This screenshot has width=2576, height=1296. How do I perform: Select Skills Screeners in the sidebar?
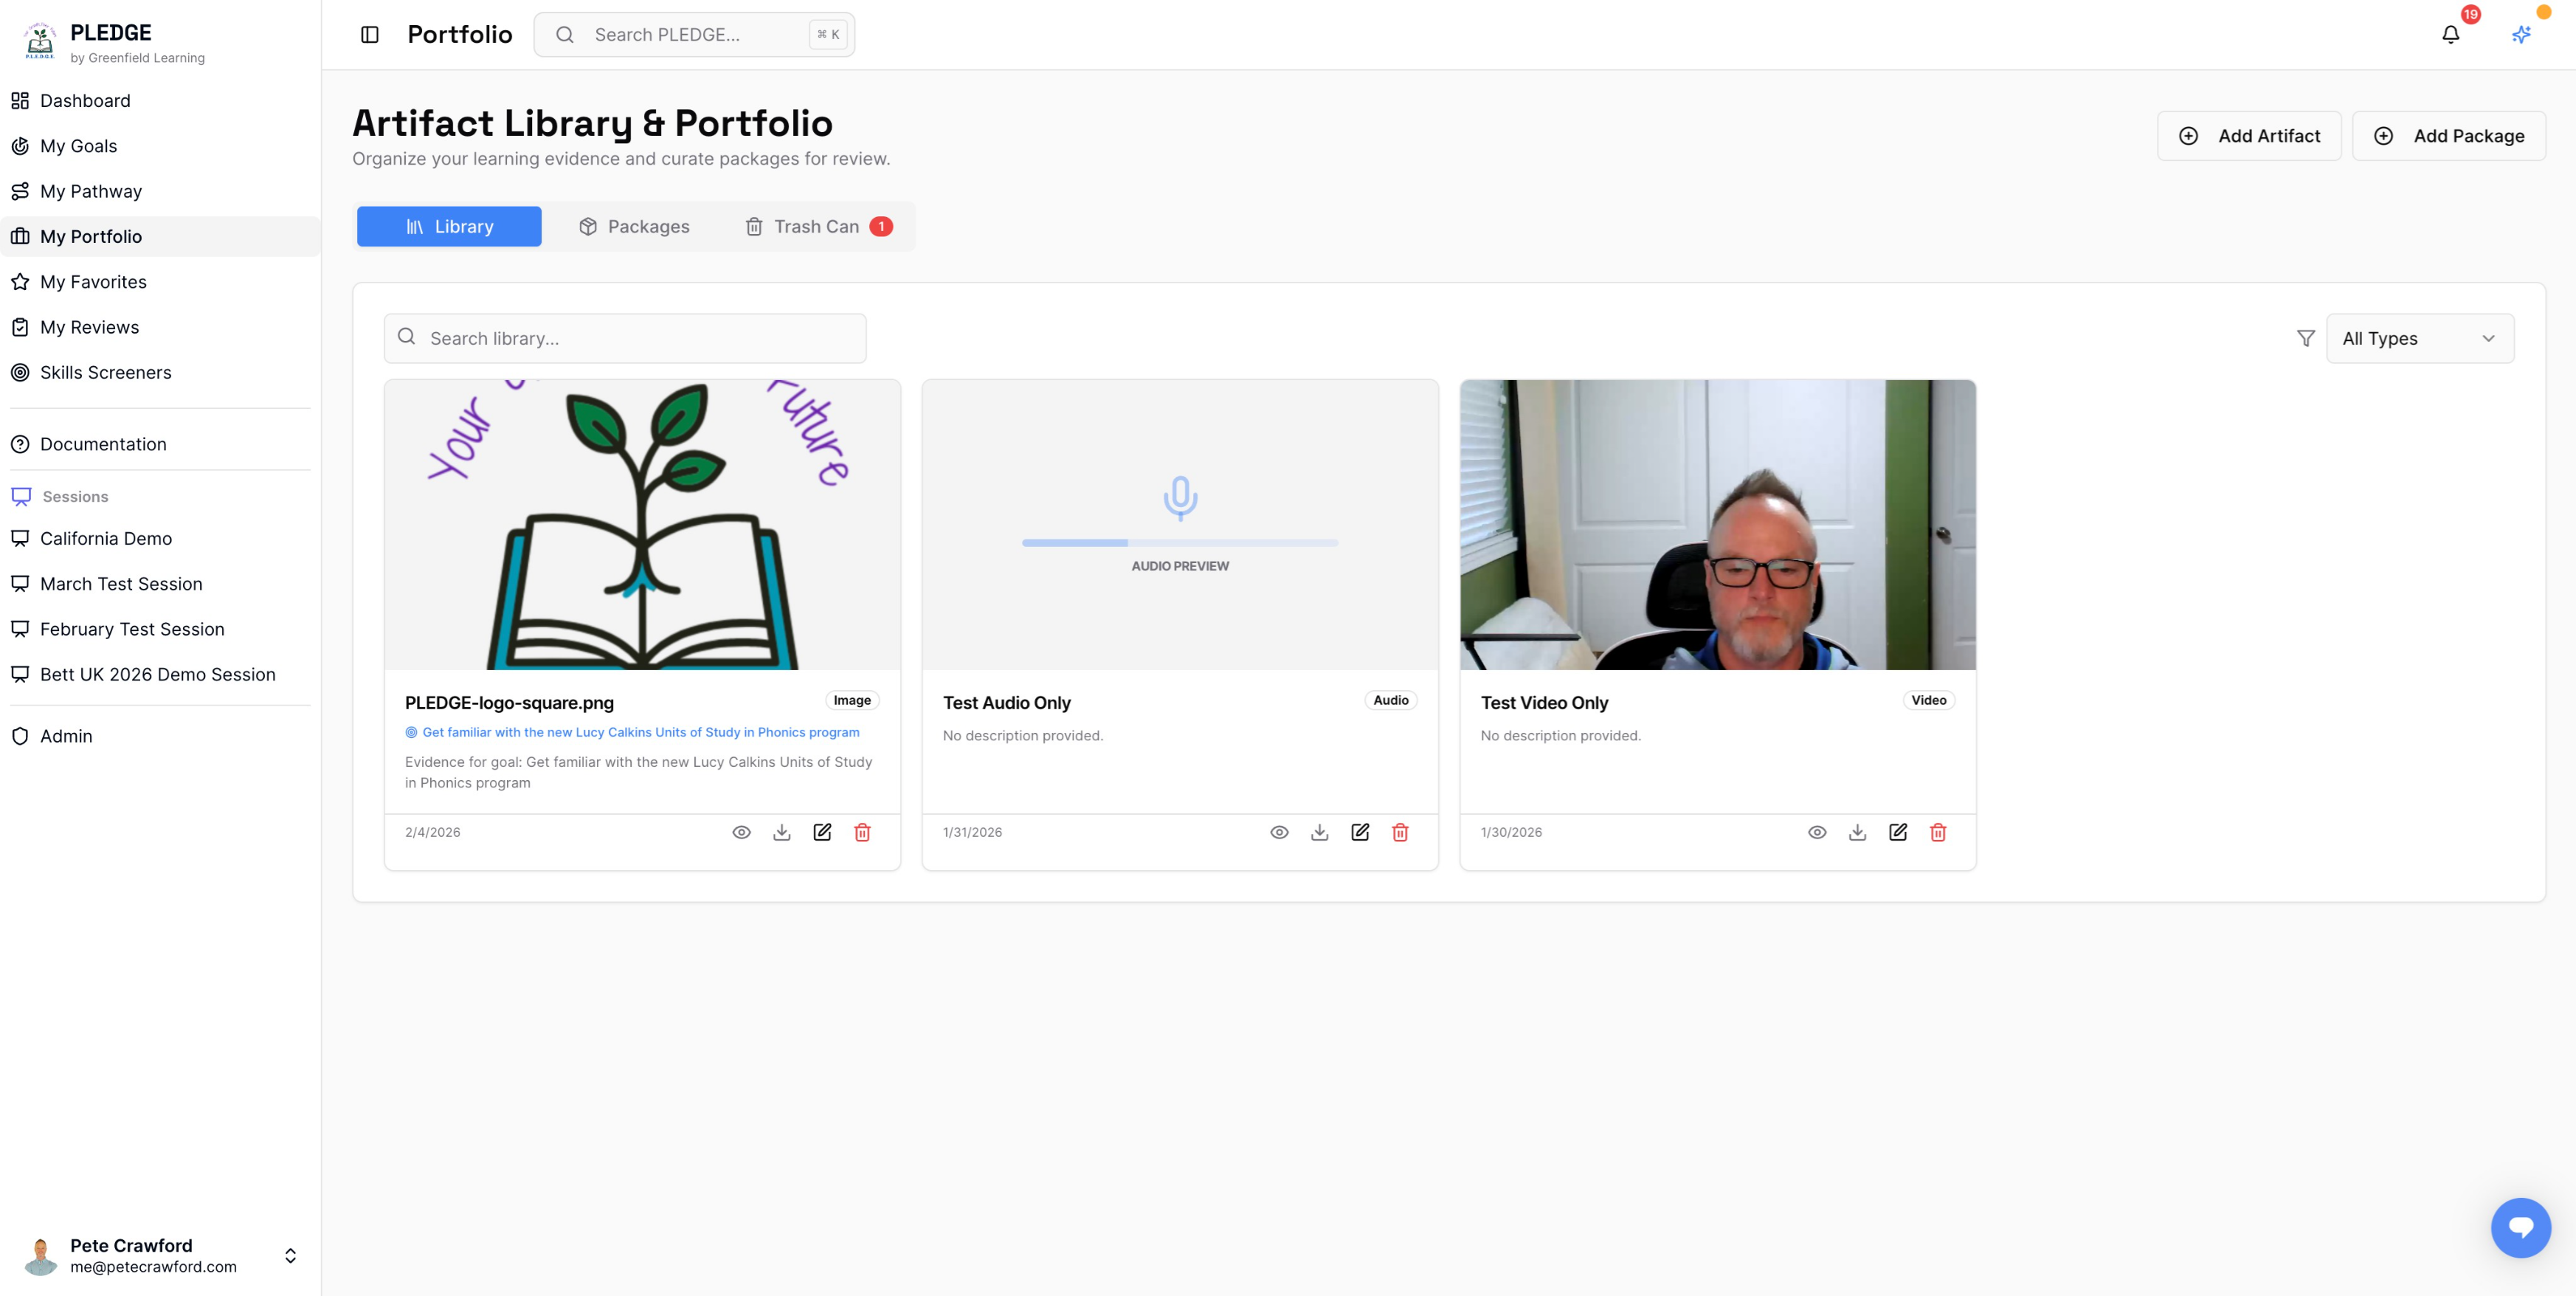click(x=106, y=372)
